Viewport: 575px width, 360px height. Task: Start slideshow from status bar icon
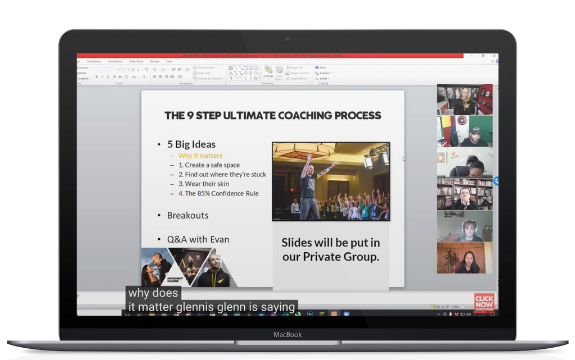coord(447,306)
